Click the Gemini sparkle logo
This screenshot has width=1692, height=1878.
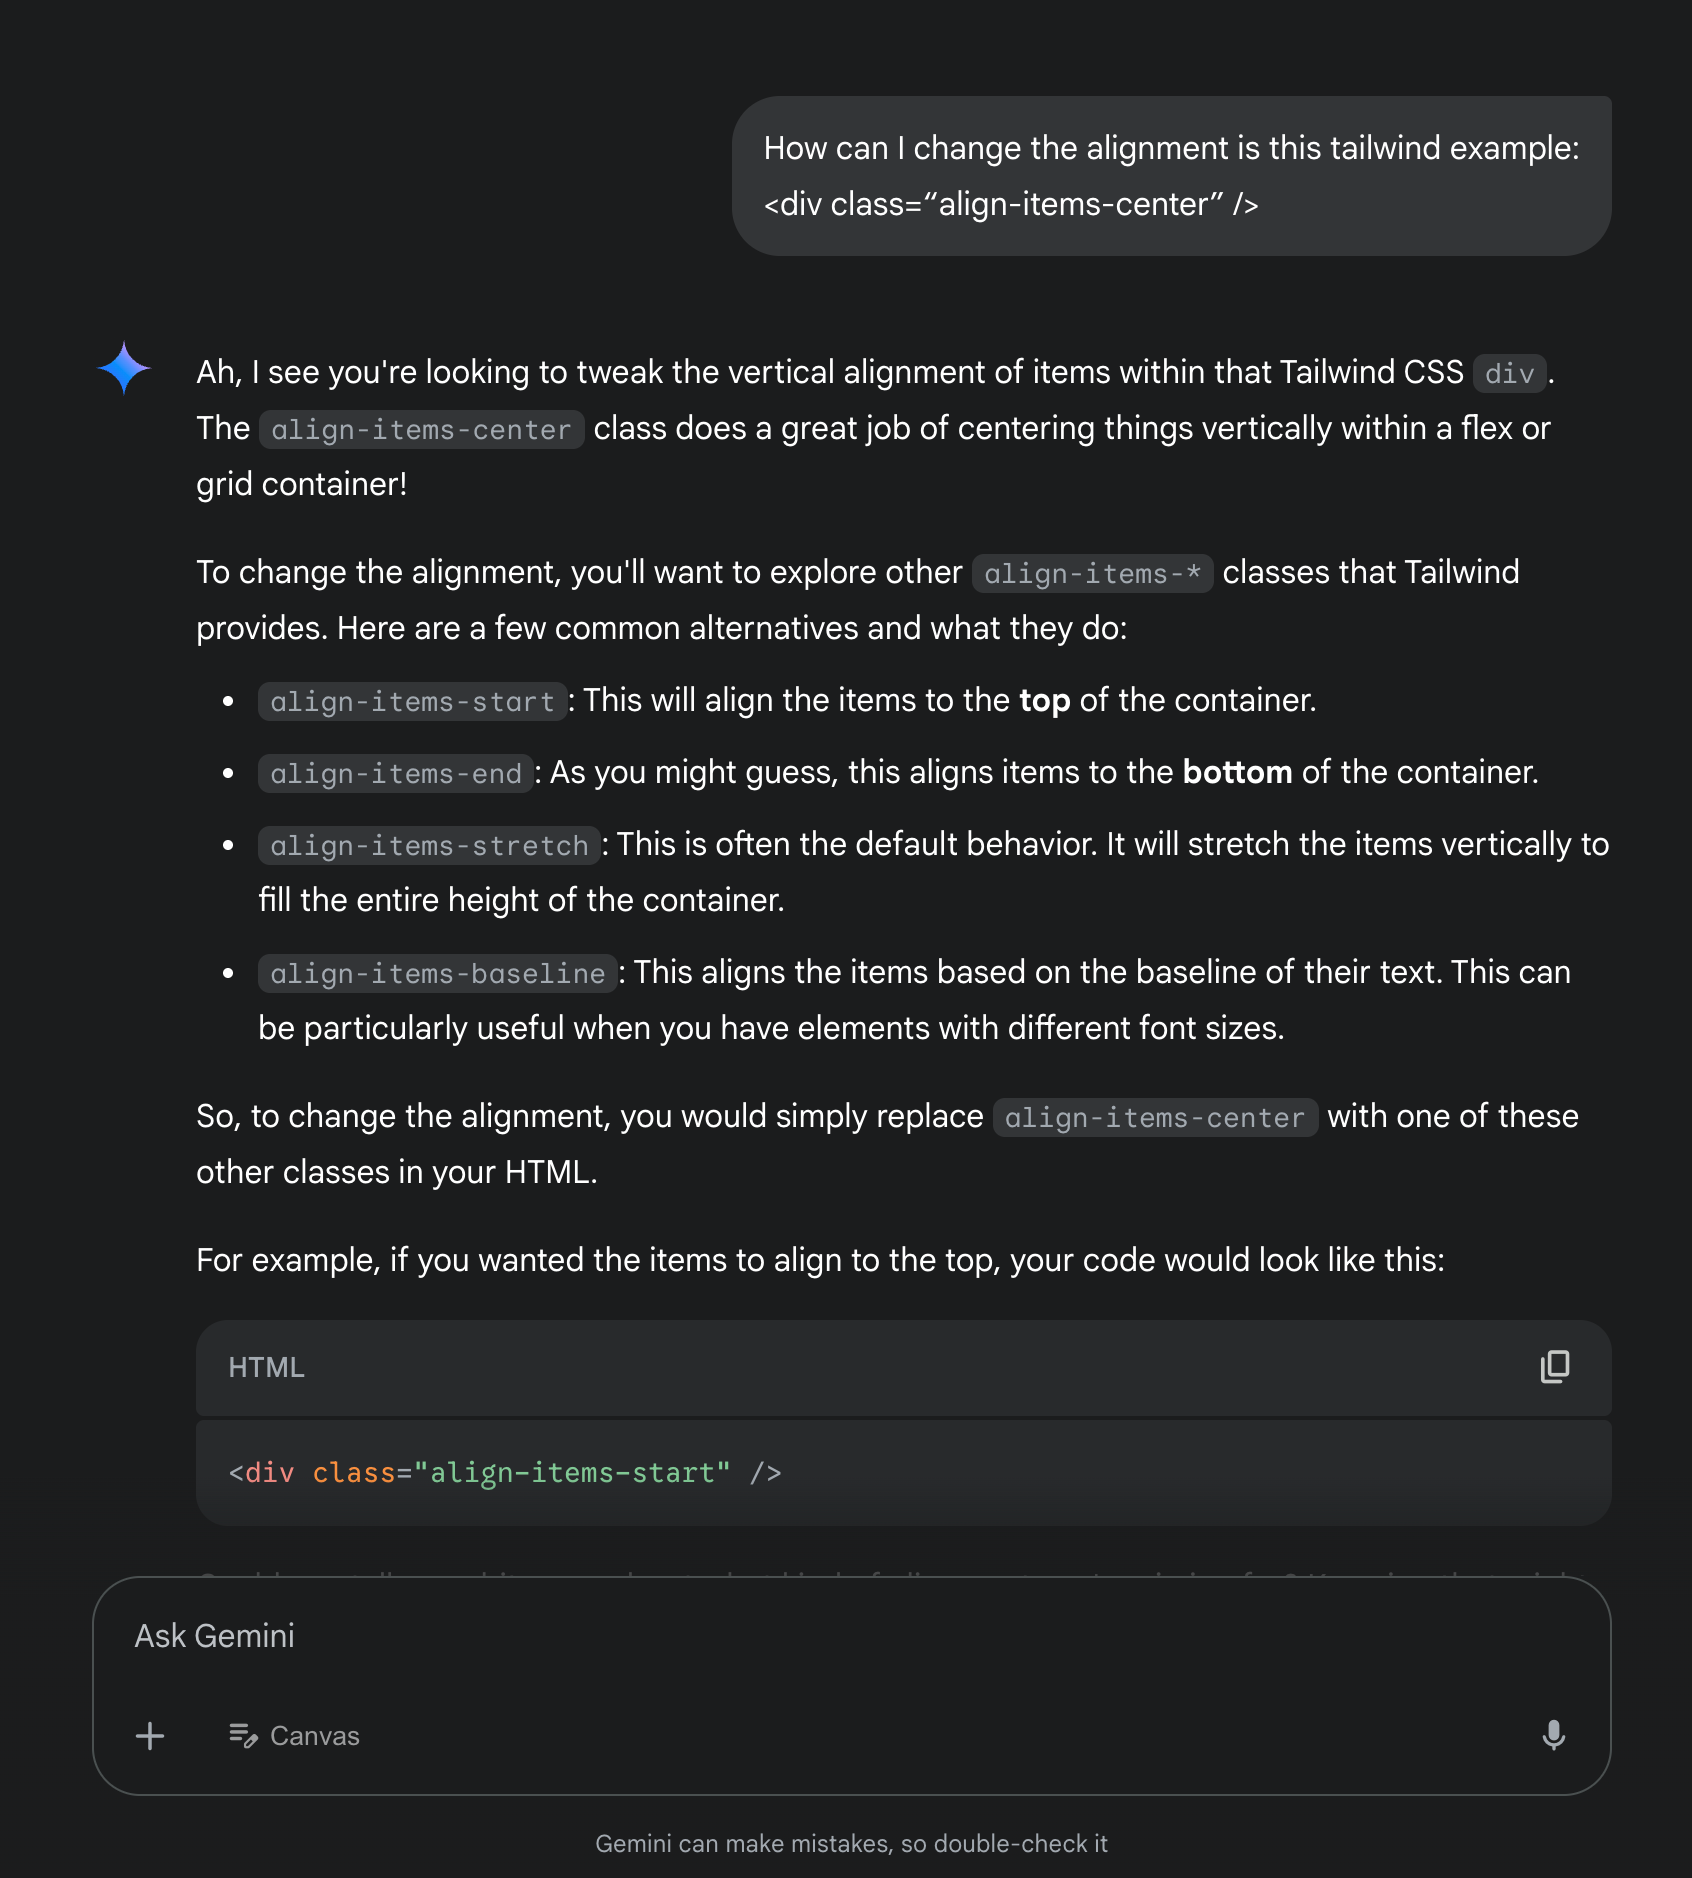click(x=124, y=369)
